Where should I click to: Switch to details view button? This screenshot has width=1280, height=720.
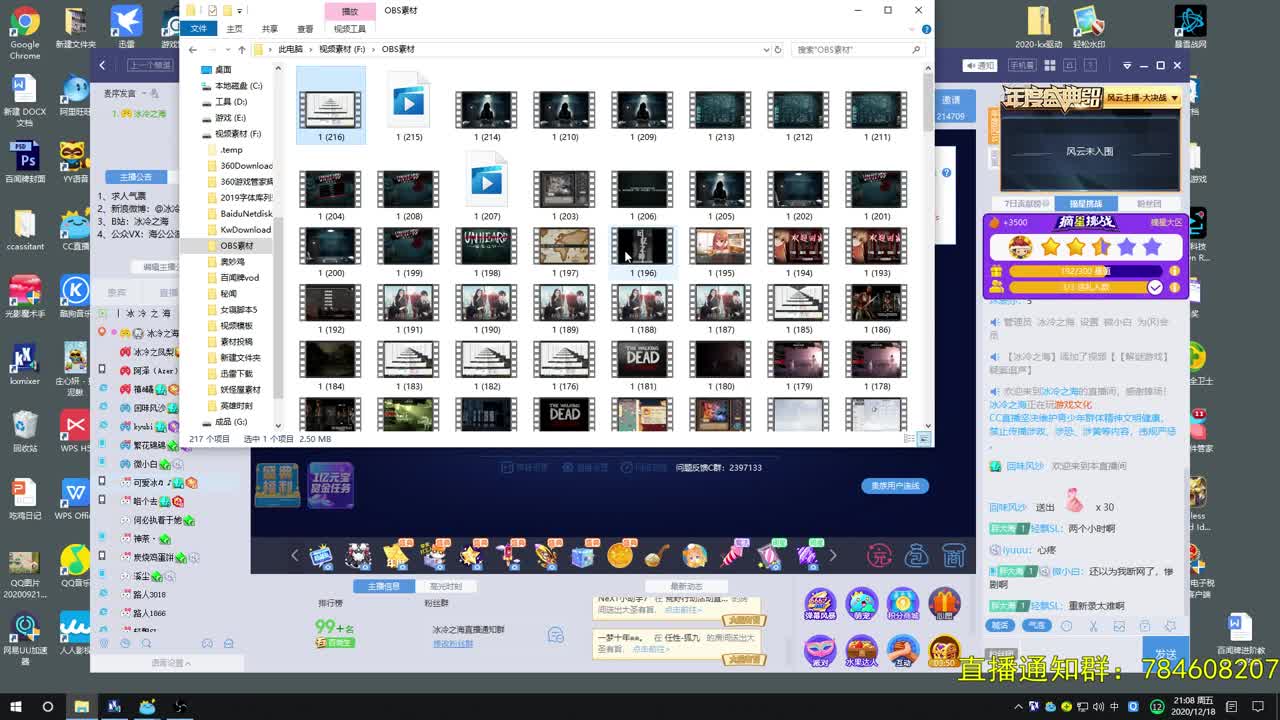pyautogui.click(x=911, y=439)
